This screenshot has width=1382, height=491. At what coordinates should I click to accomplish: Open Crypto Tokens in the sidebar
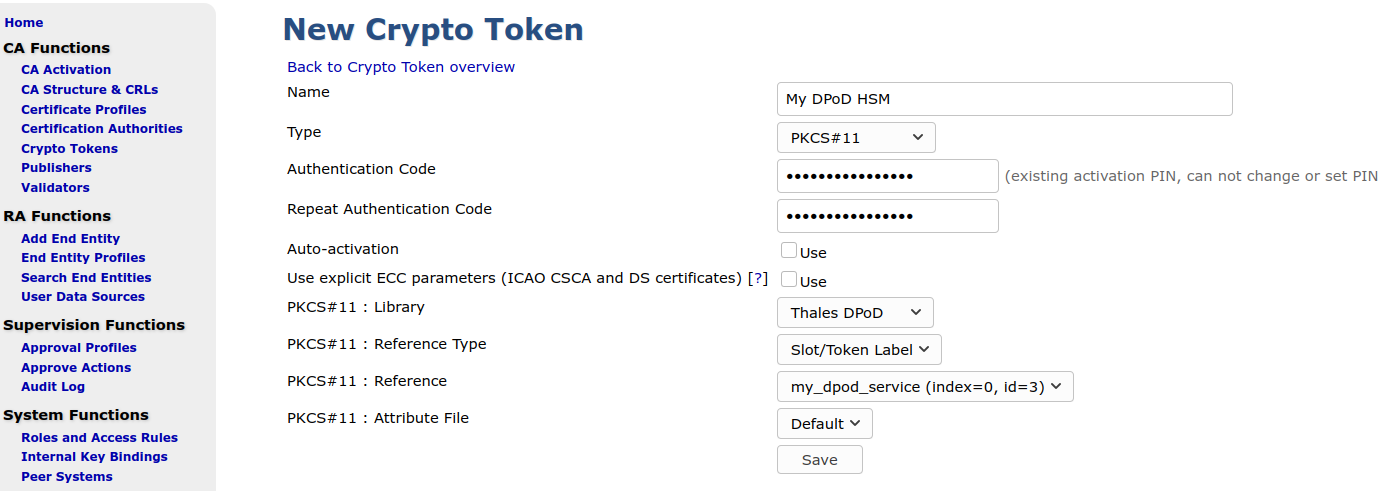pyautogui.click(x=69, y=149)
